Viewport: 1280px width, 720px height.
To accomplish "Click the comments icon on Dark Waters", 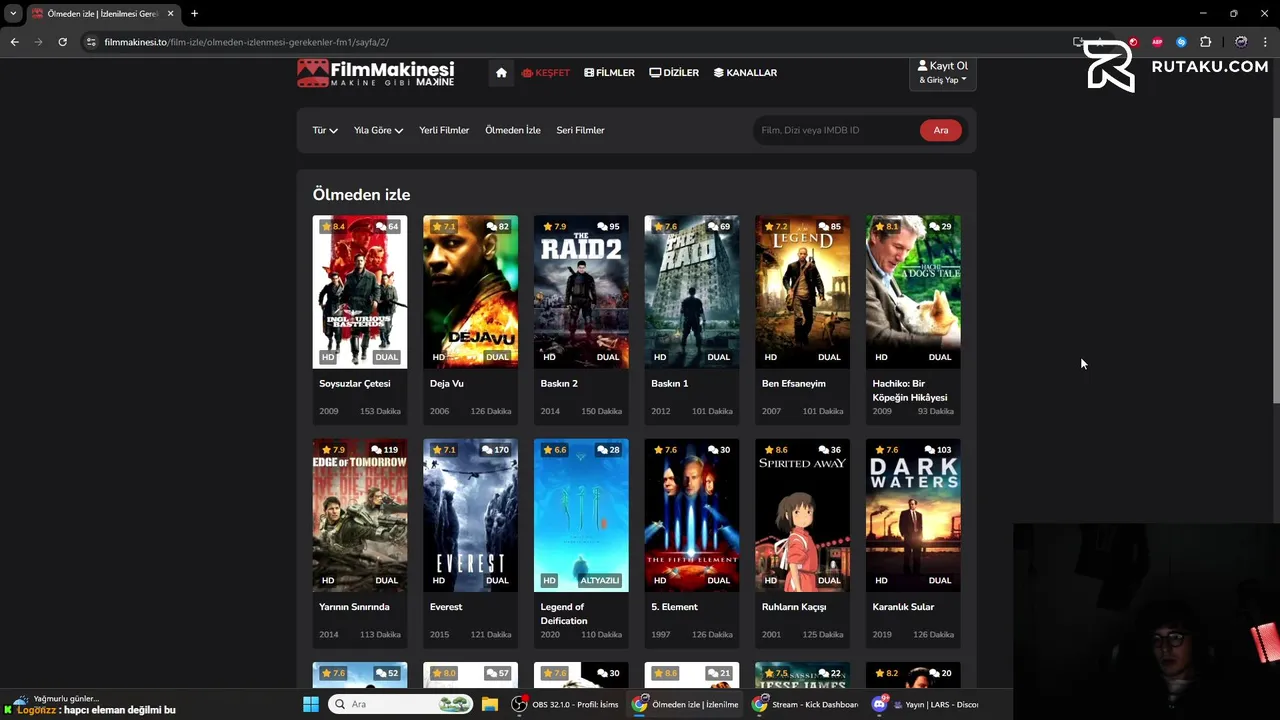I will [928, 450].
